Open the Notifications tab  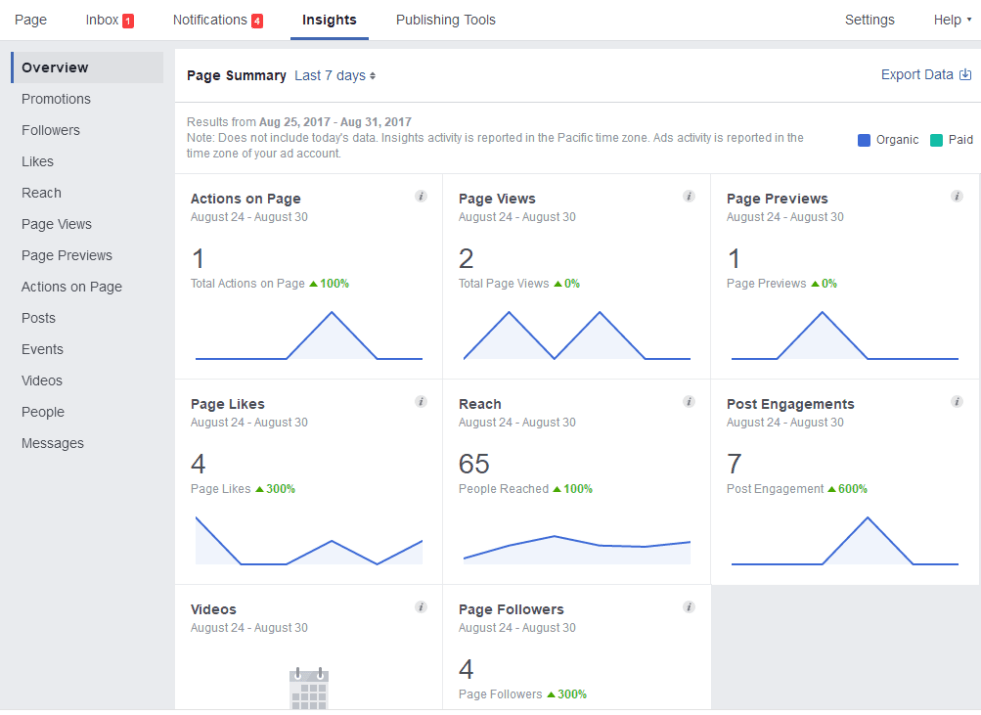(x=217, y=20)
